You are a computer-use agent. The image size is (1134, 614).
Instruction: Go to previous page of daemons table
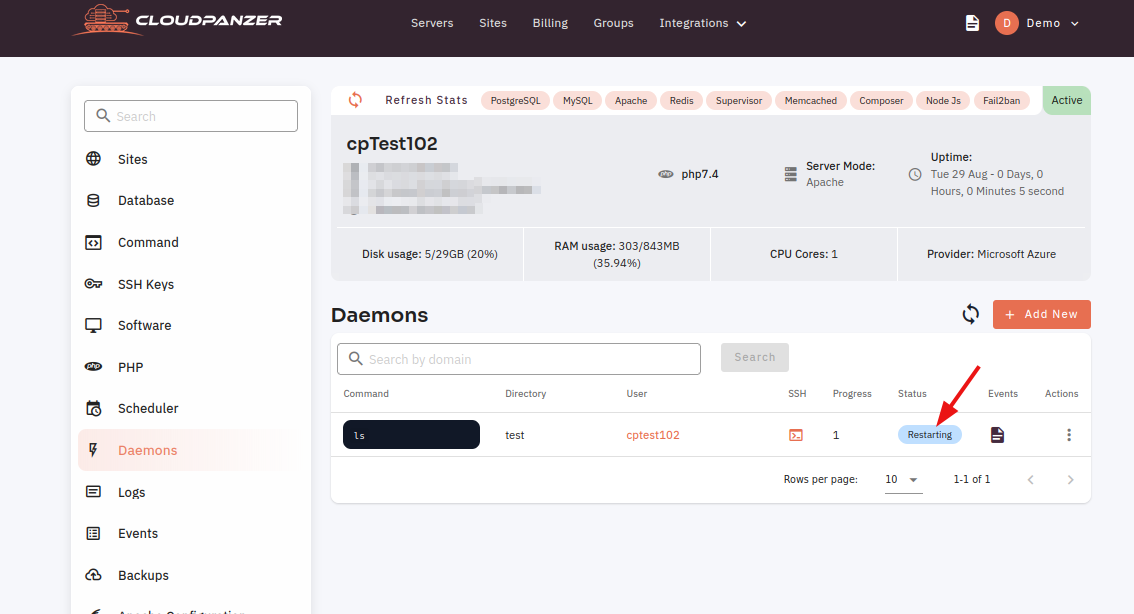1031,479
